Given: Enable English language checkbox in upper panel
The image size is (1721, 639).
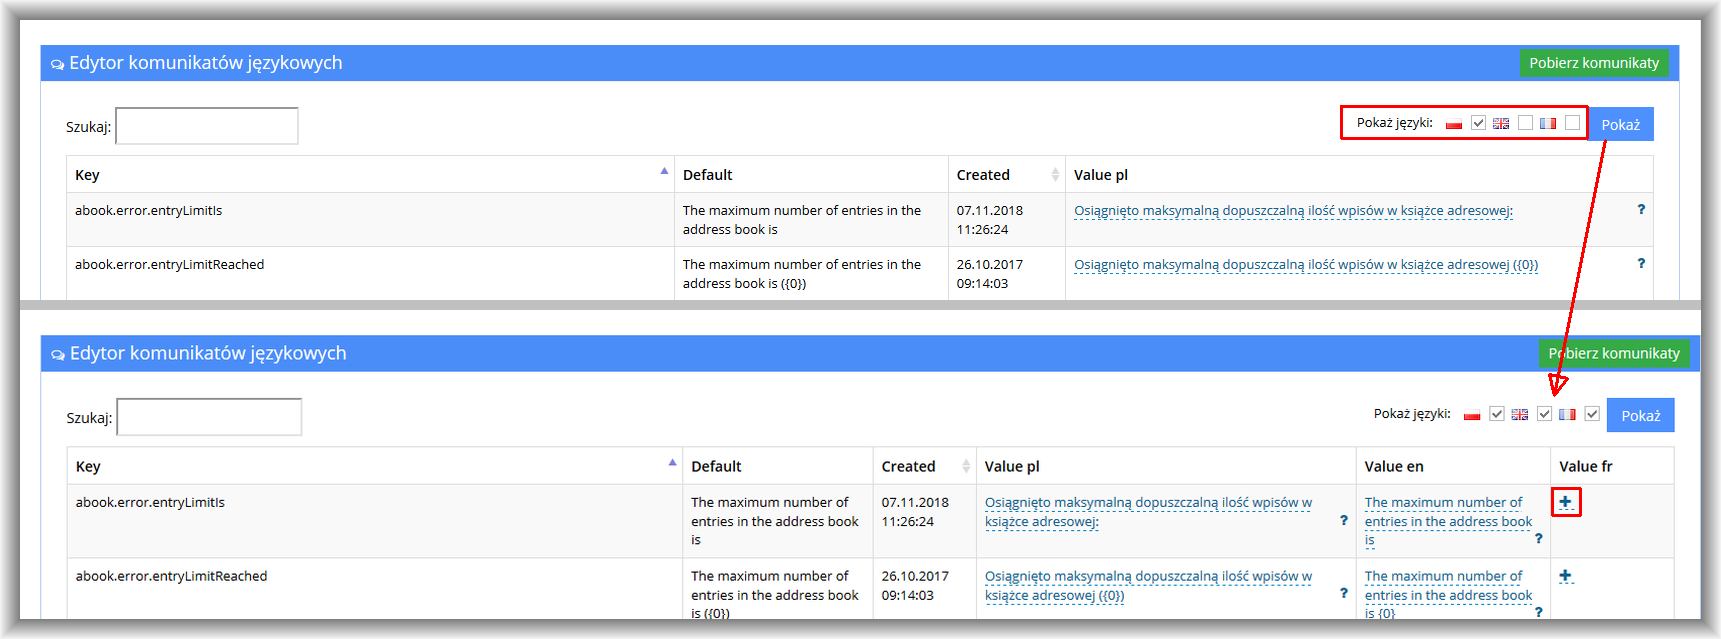Looking at the screenshot, I should click(x=1525, y=123).
